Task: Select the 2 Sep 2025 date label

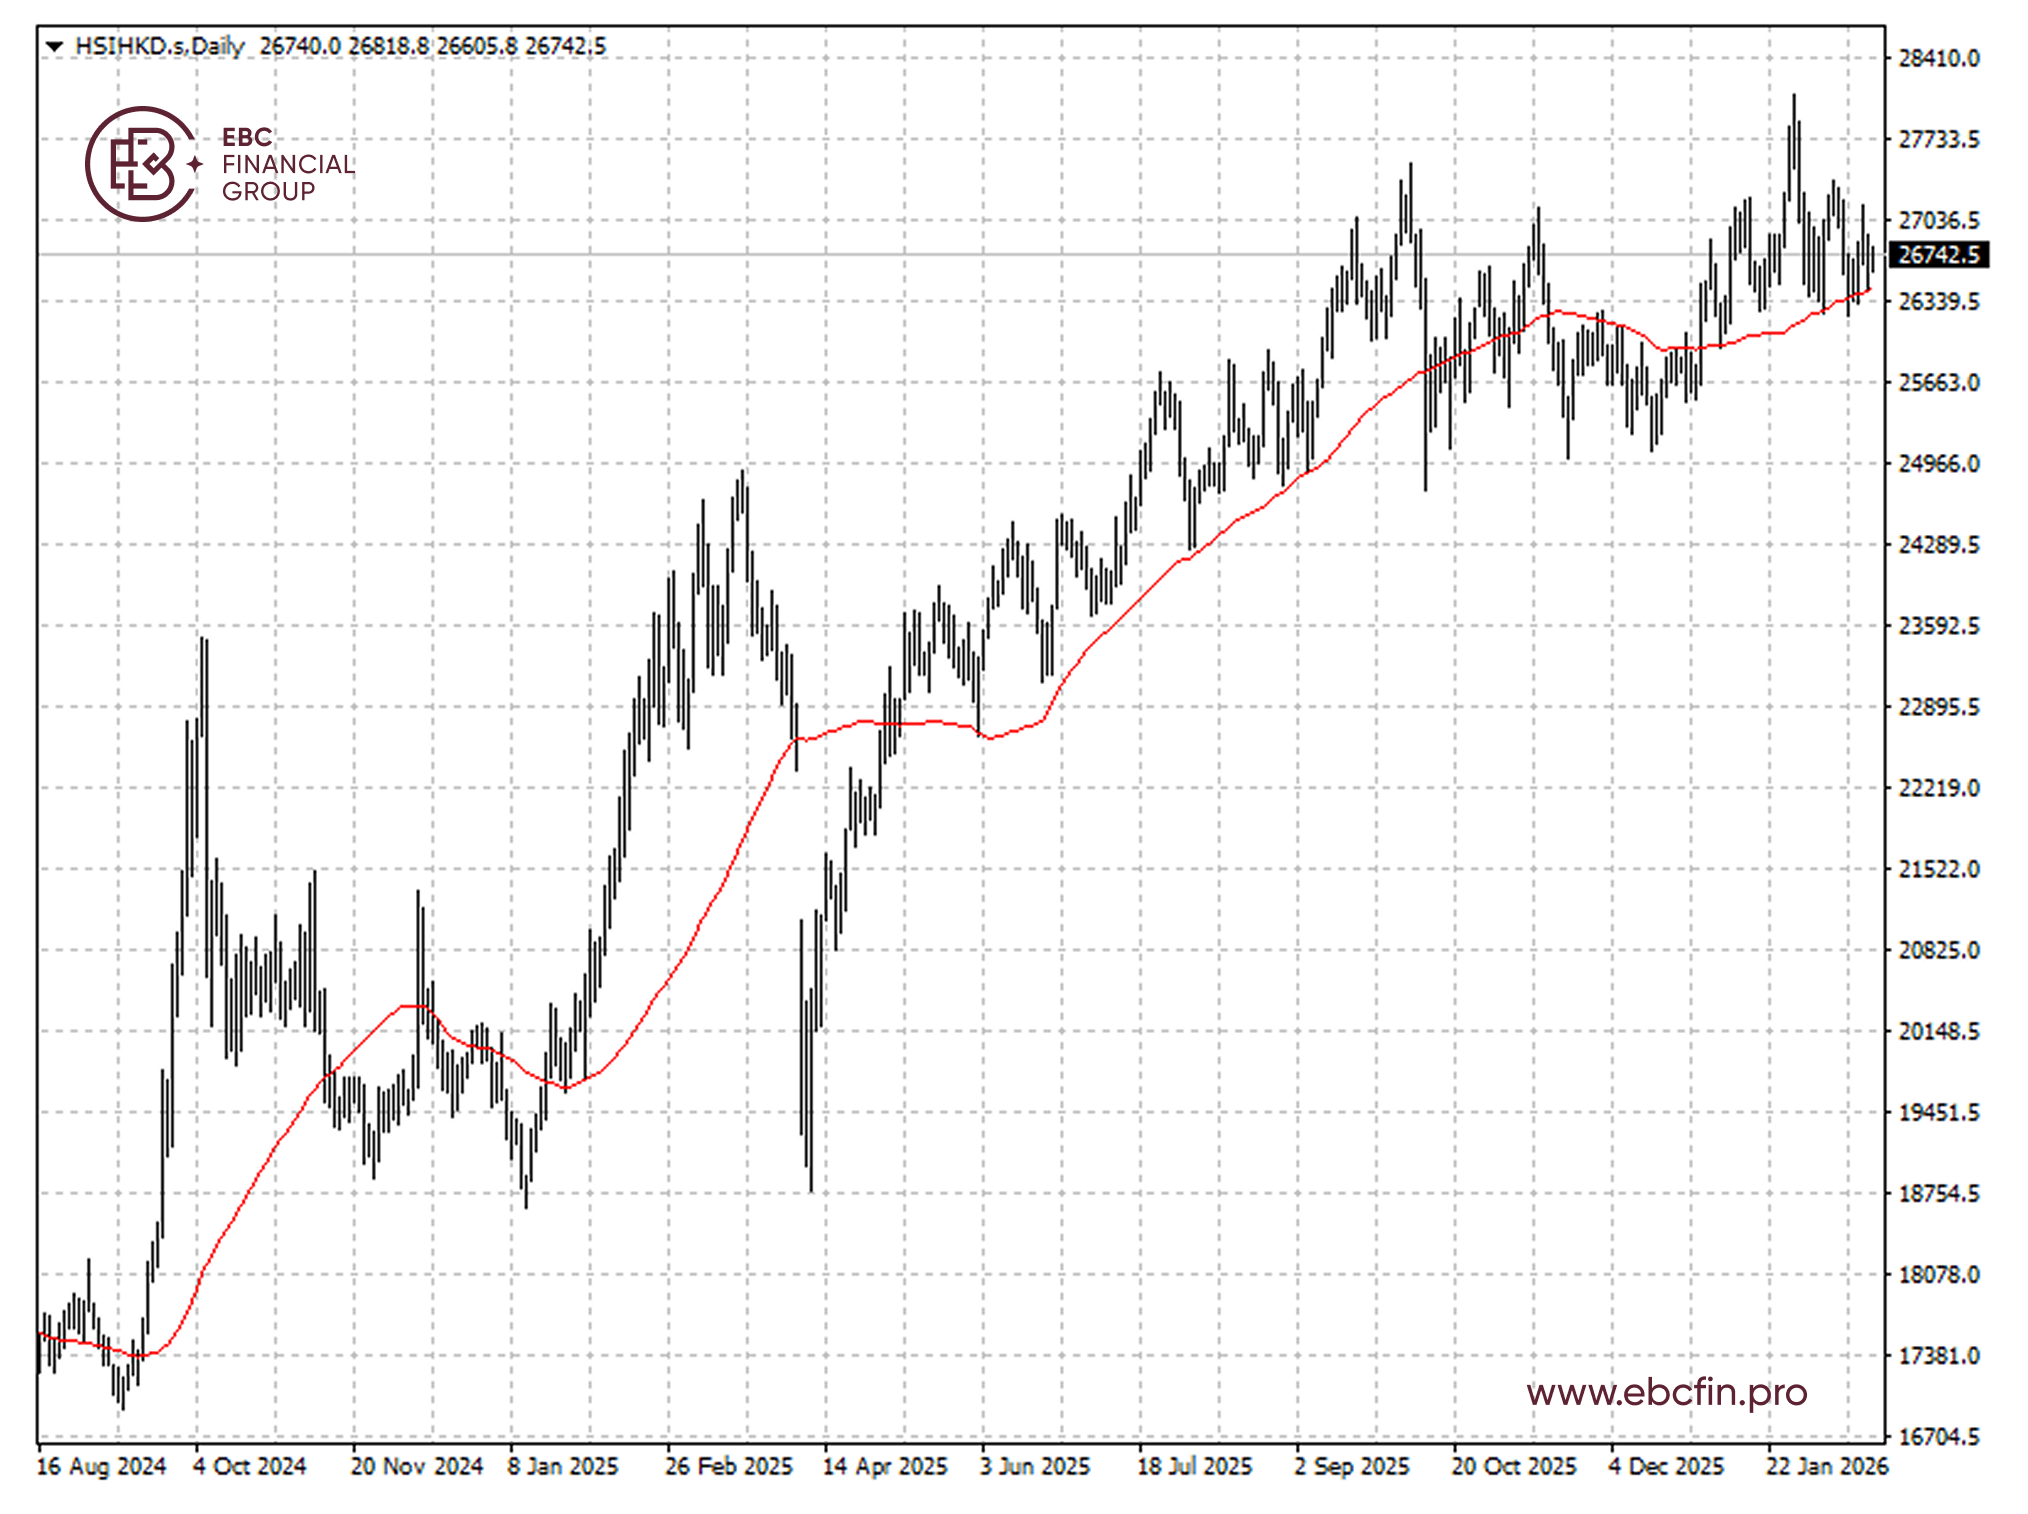Action: click(1351, 1466)
